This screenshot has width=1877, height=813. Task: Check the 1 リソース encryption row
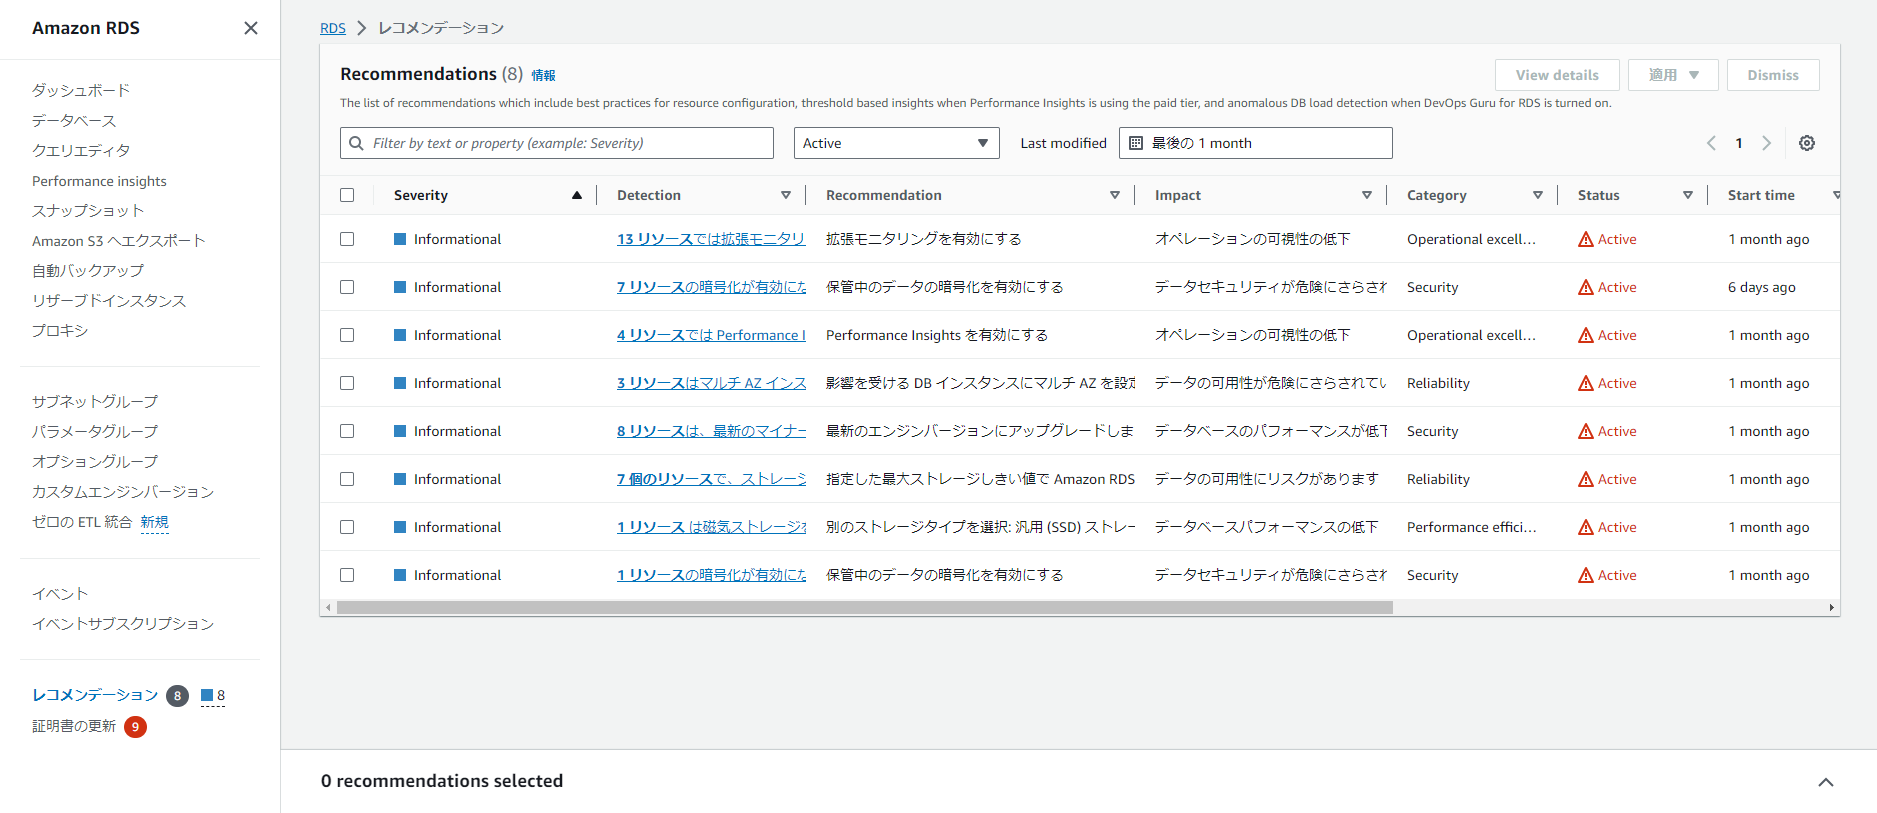point(347,575)
